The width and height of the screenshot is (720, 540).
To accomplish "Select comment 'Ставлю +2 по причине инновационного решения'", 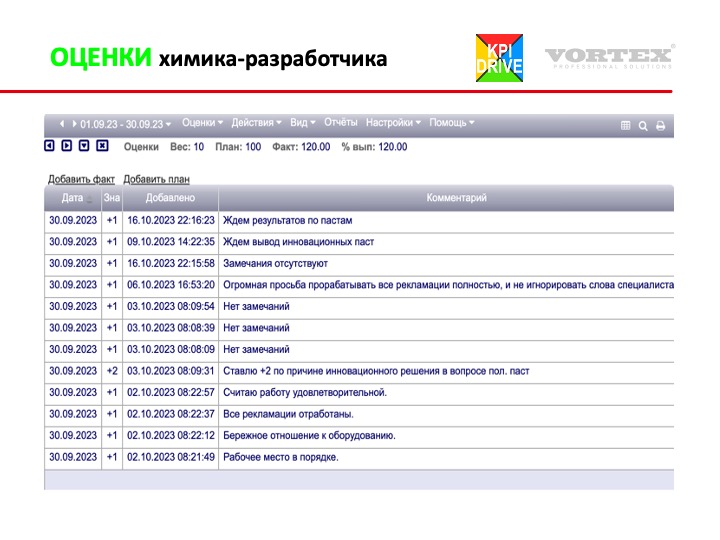I will [x=376, y=371].
